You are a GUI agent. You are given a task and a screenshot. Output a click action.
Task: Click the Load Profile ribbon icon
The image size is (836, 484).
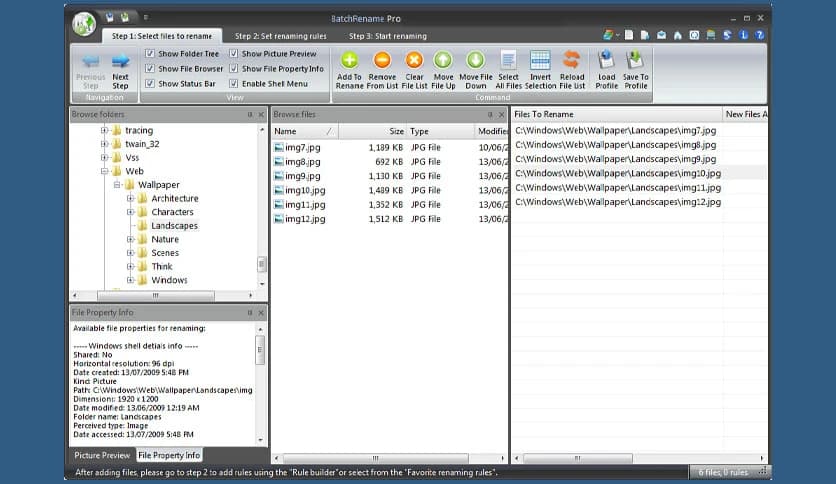pyautogui.click(x=606, y=60)
